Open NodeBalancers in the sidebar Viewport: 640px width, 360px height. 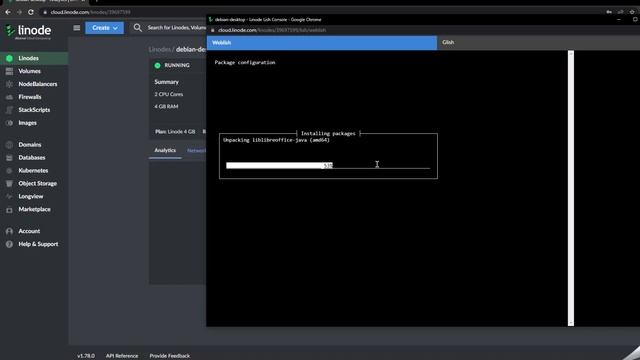click(38, 84)
